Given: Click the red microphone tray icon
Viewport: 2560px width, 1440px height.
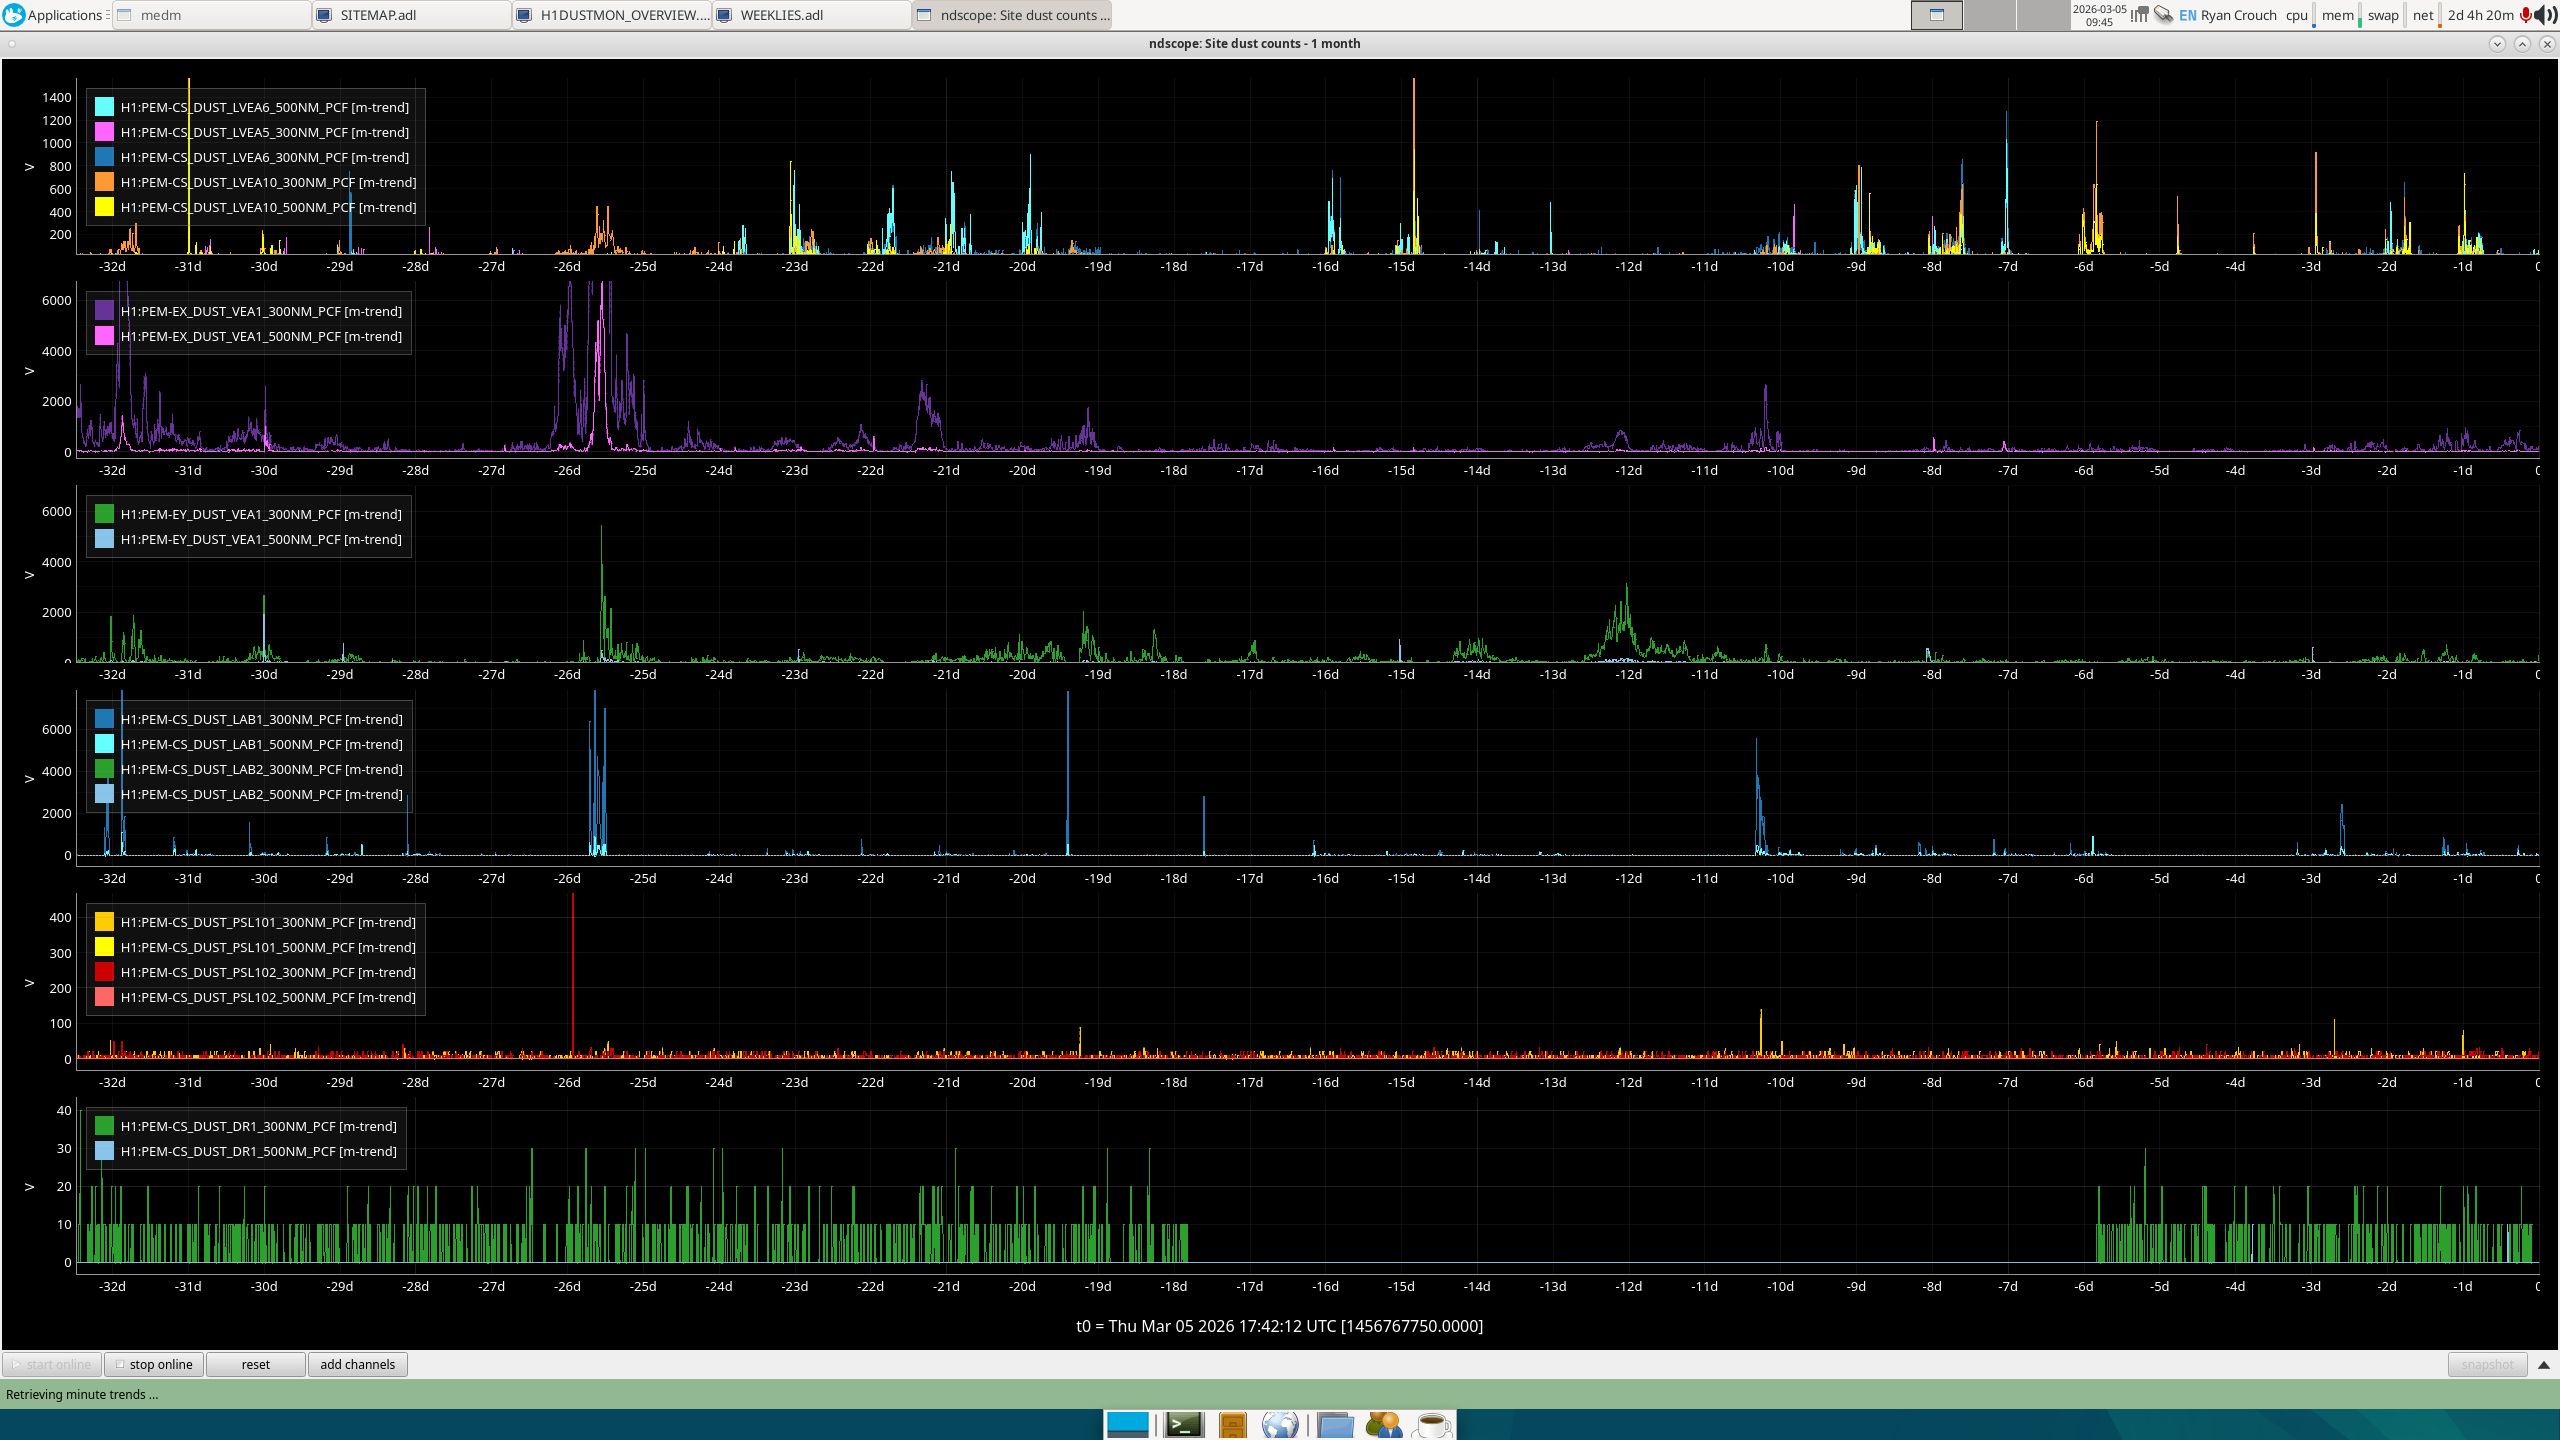Looking at the screenshot, I should click(2527, 15).
